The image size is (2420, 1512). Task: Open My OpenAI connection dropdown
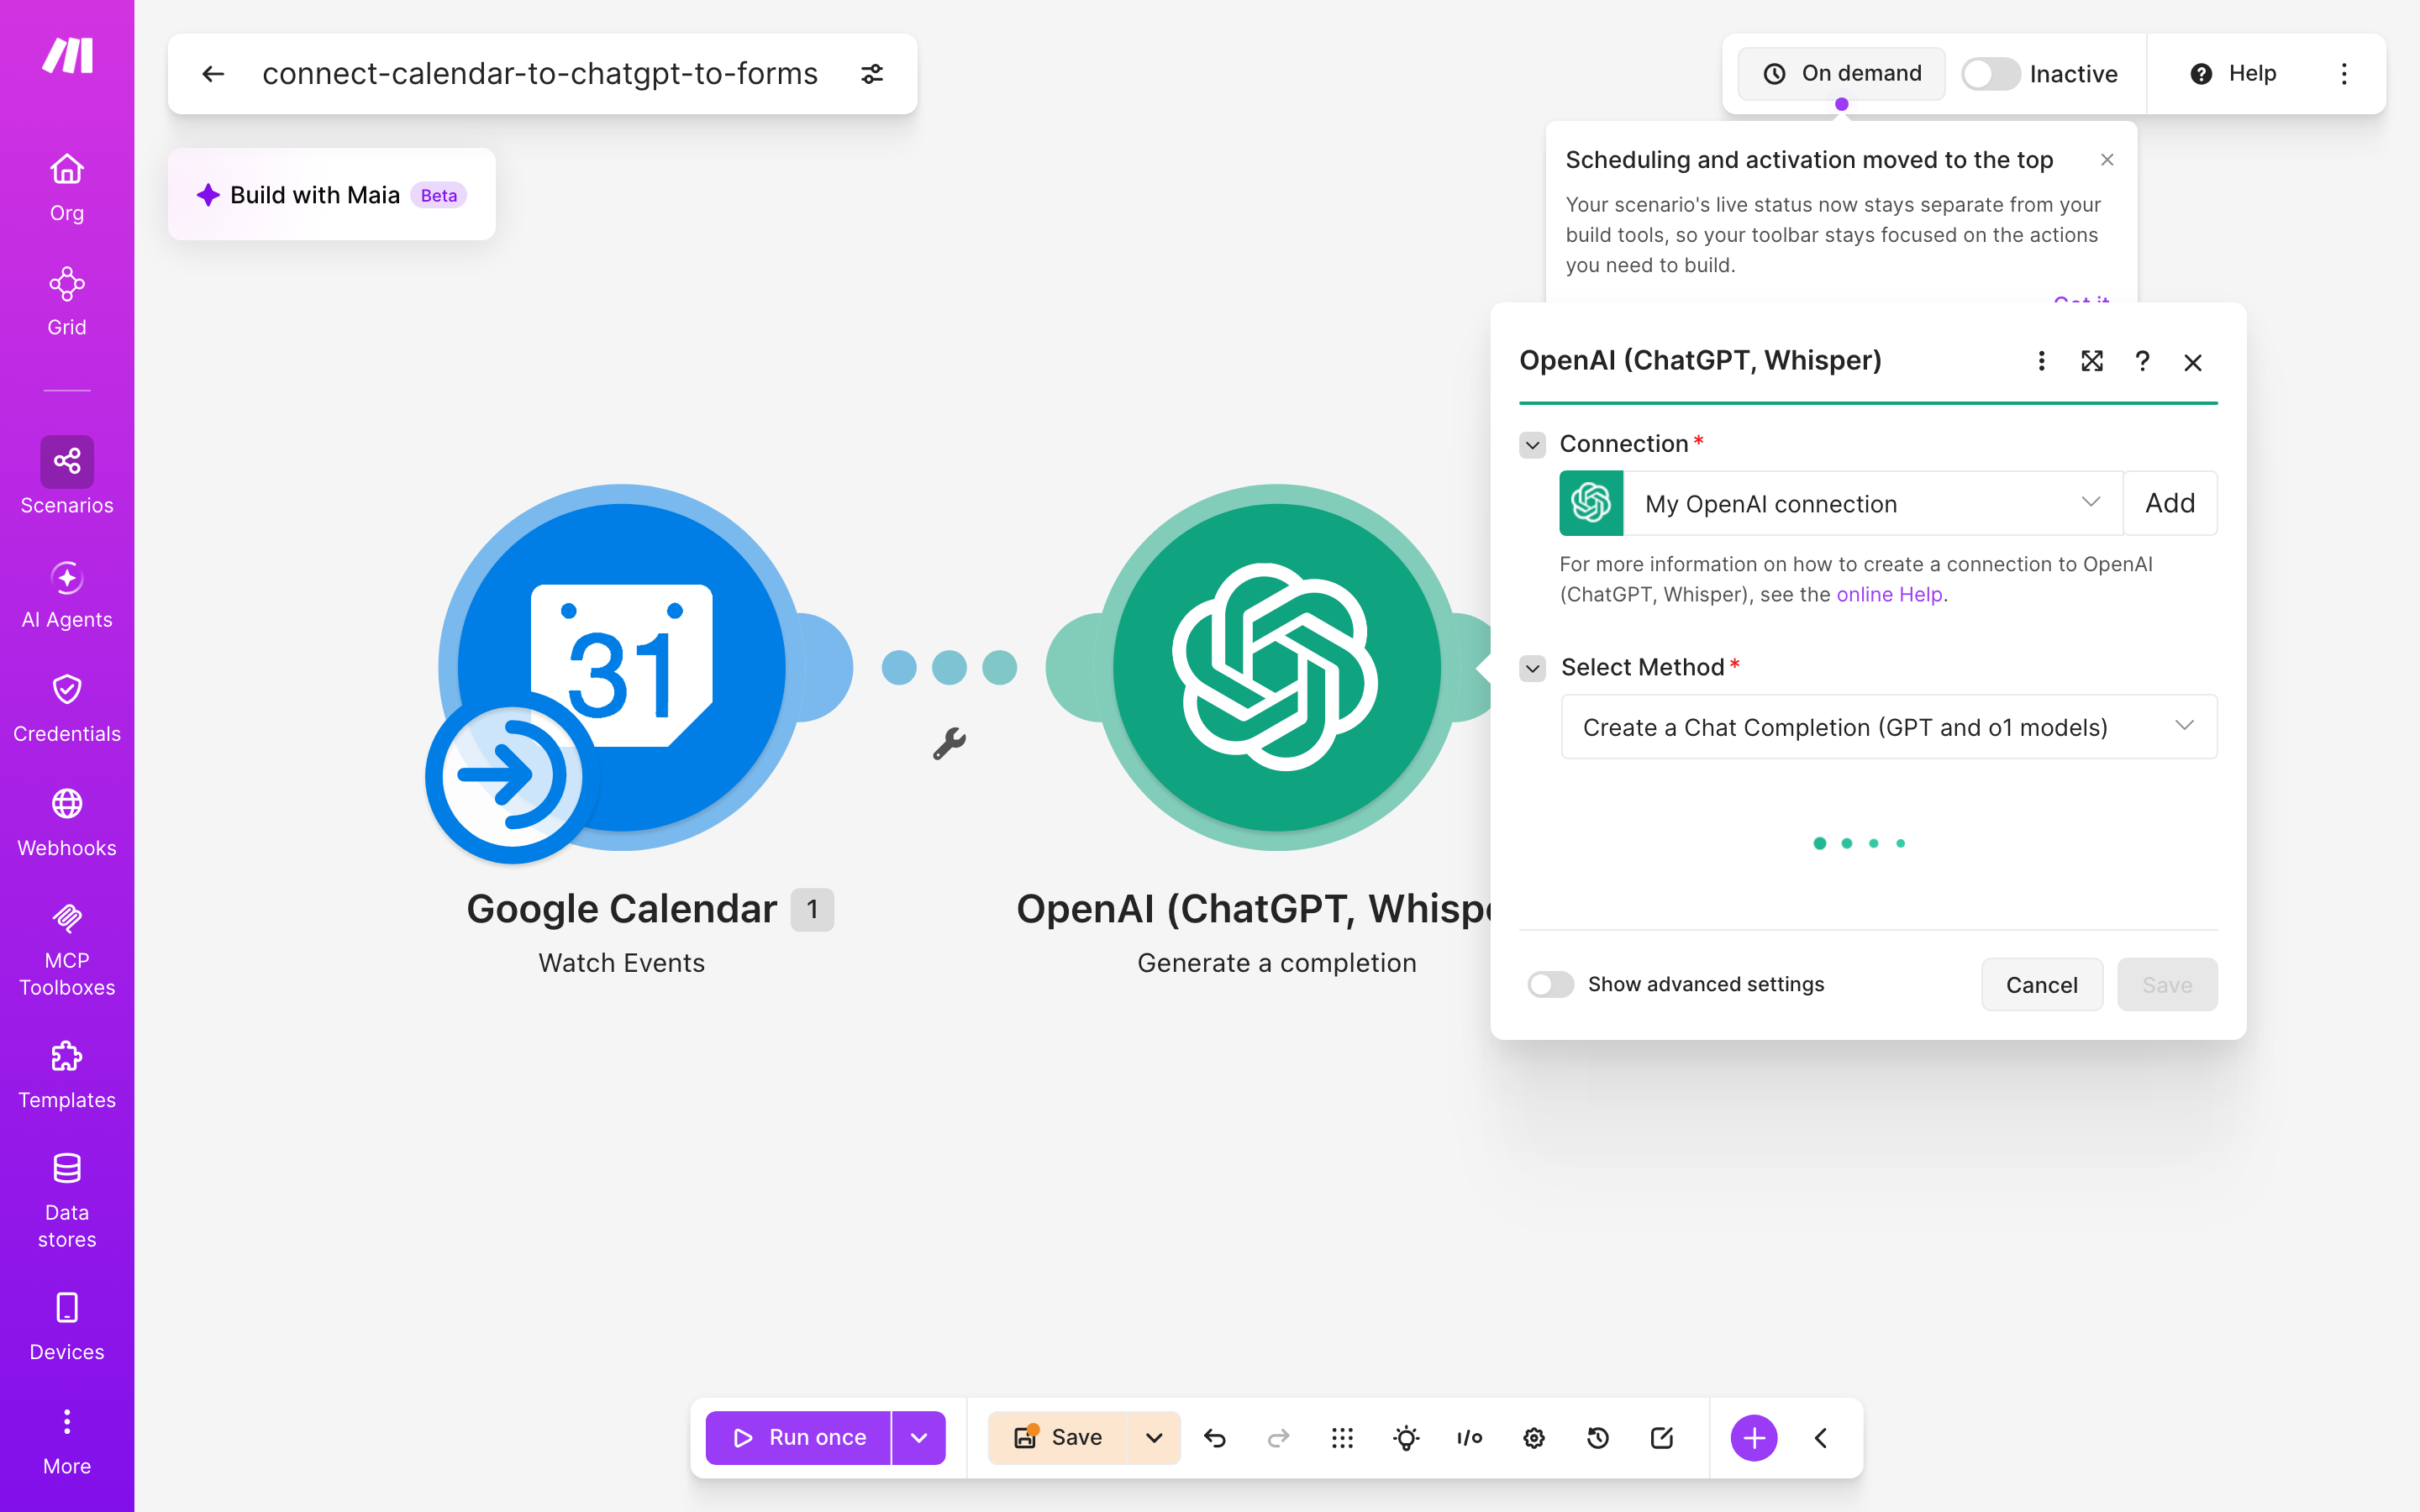1872,503
